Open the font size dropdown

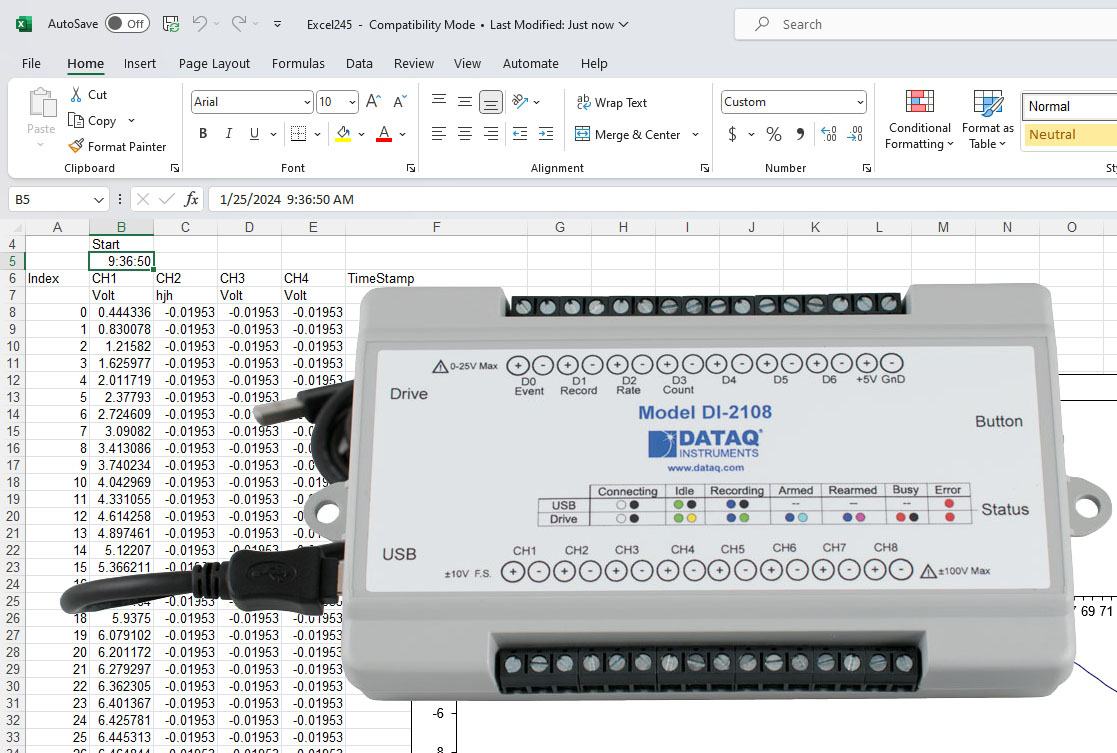[x=353, y=102]
